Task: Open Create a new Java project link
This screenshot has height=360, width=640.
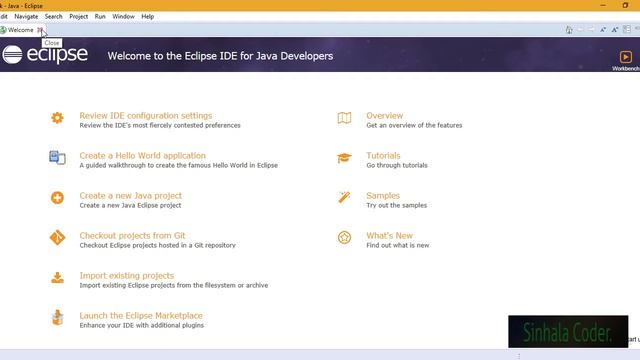Action: (x=131, y=196)
